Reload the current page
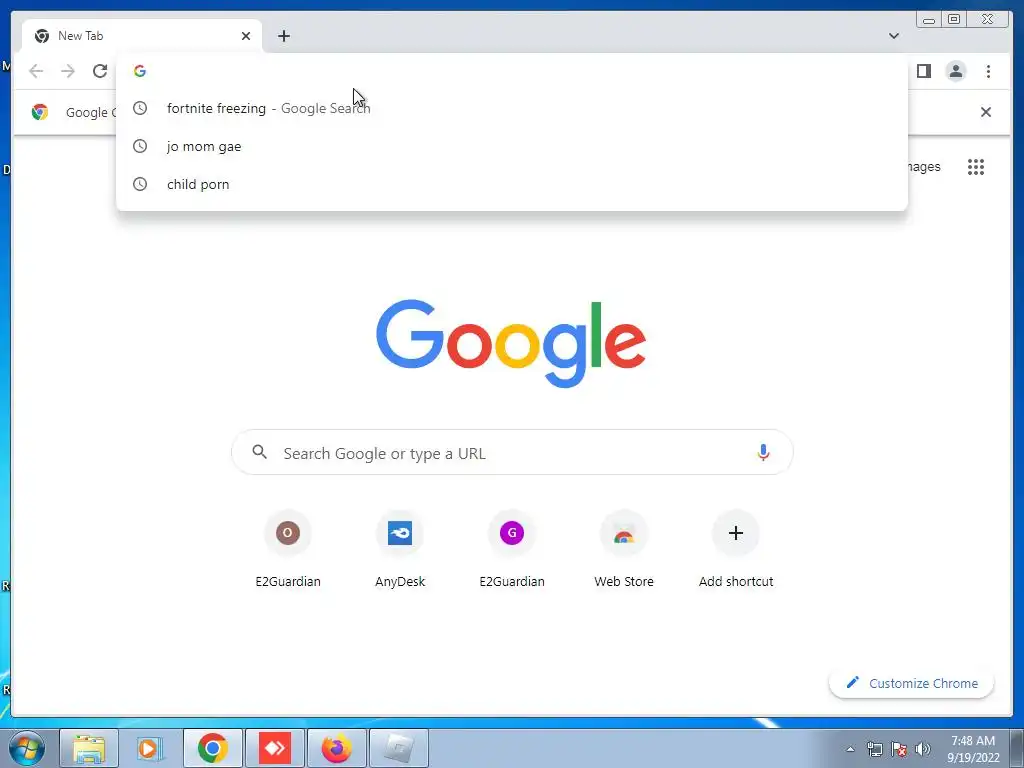The image size is (1024, 768). click(99, 71)
